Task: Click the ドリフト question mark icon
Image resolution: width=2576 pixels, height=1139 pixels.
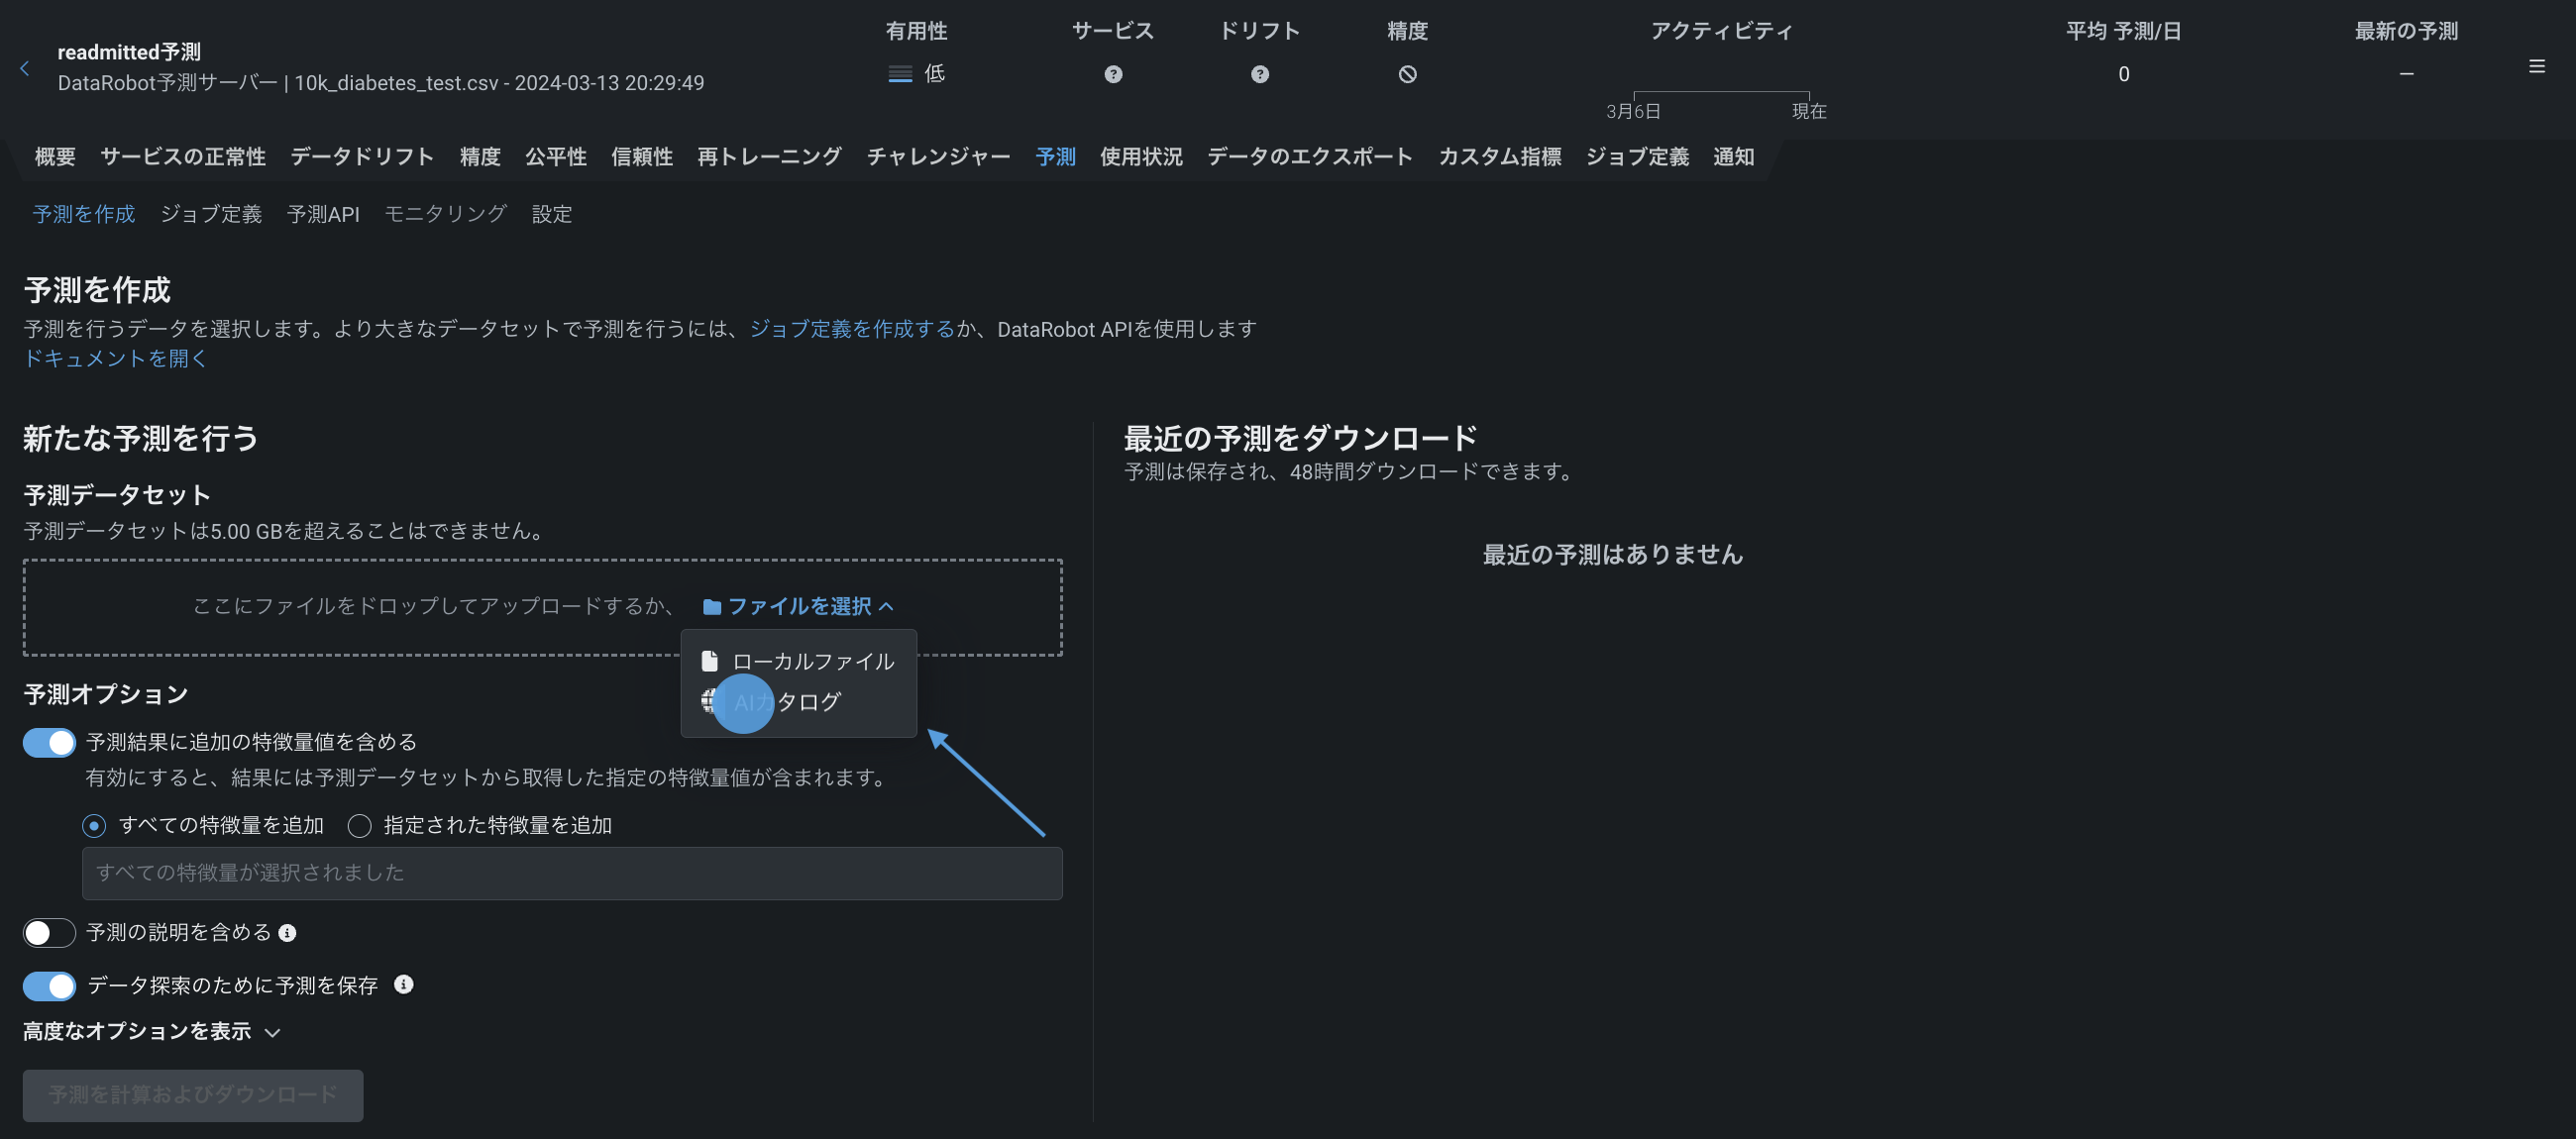Action: coord(1259,74)
